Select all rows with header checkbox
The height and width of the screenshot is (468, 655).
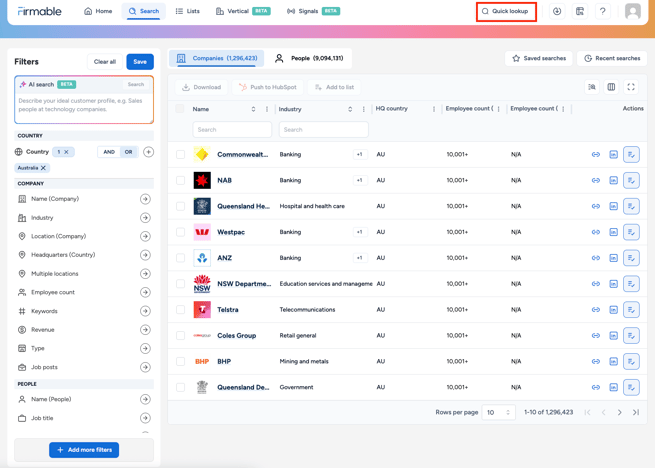click(x=180, y=109)
